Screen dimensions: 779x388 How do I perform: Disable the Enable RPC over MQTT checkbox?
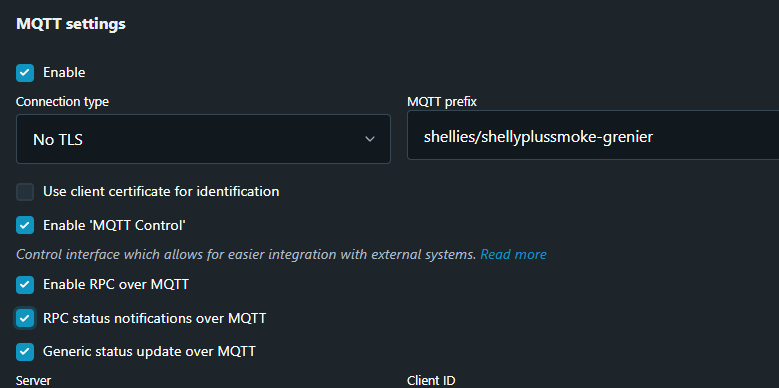coord(25,285)
